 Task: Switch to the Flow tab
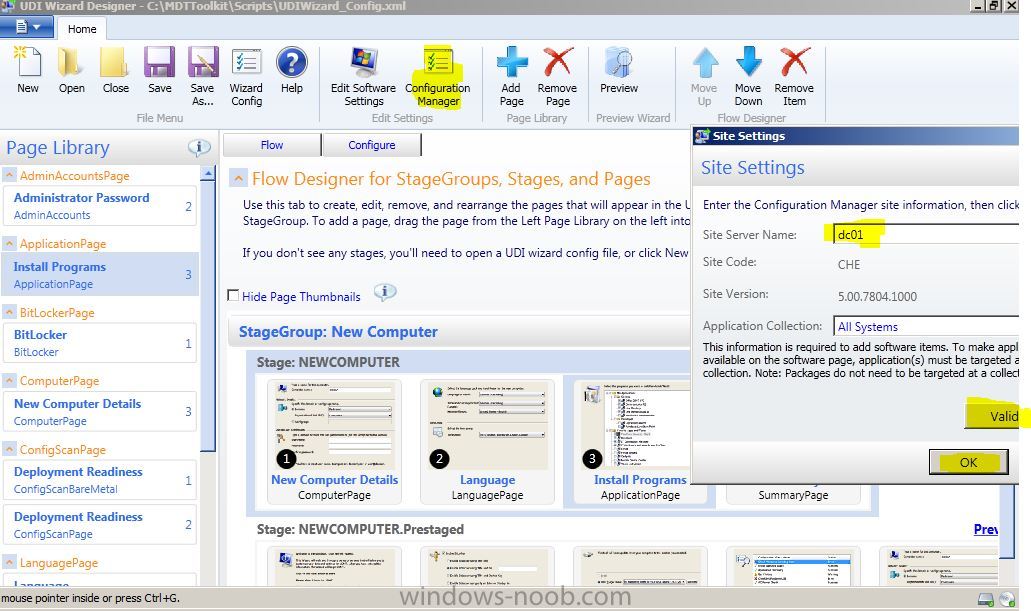pos(272,145)
